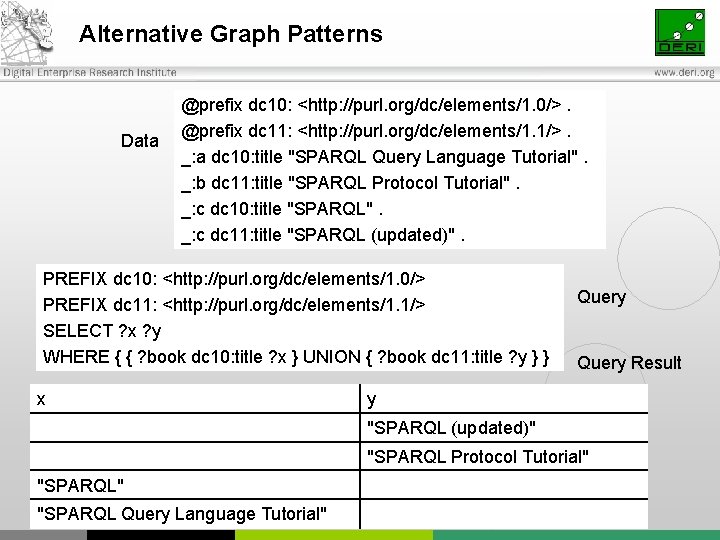720x540 pixels.
Task: Click the green DERI logo
Action: [x=680, y=32]
